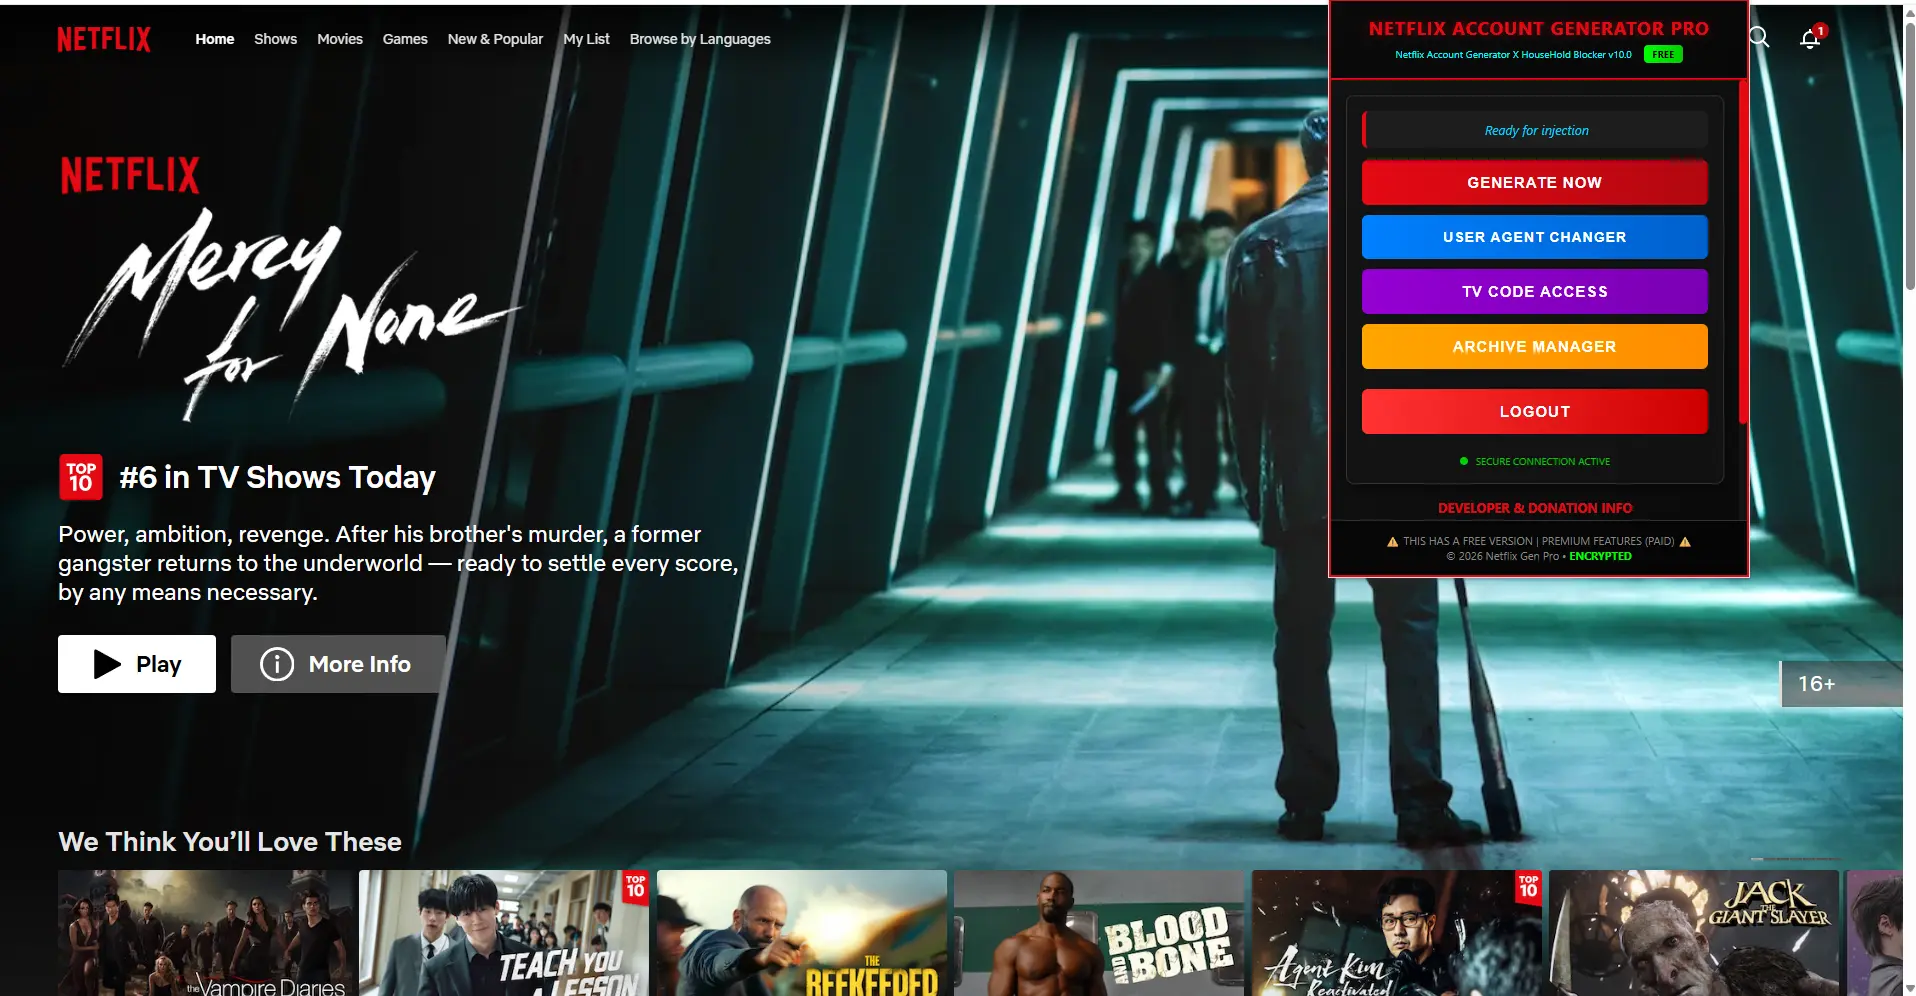Click the 'NETFLIX ACCOUNT GENERATOR PRO' popup title

pyautogui.click(x=1538, y=29)
